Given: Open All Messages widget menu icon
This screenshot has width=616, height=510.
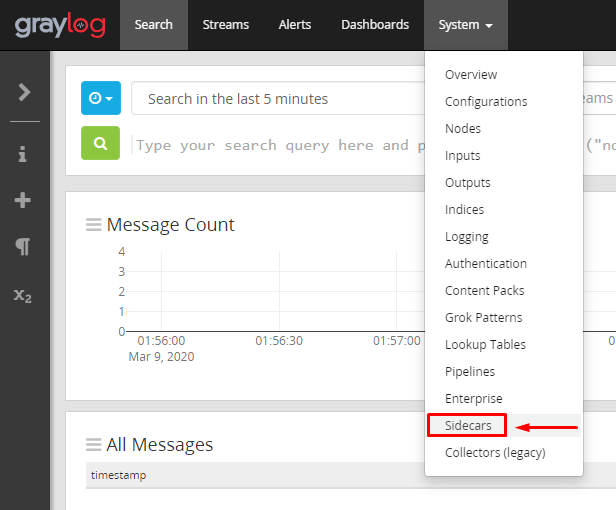Looking at the screenshot, I should click(x=93, y=445).
